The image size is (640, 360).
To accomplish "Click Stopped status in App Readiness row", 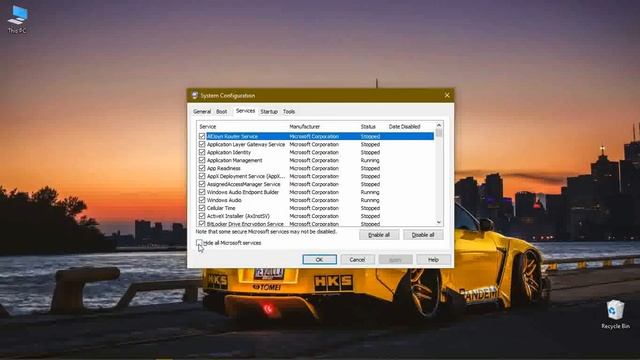I will point(370,168).
